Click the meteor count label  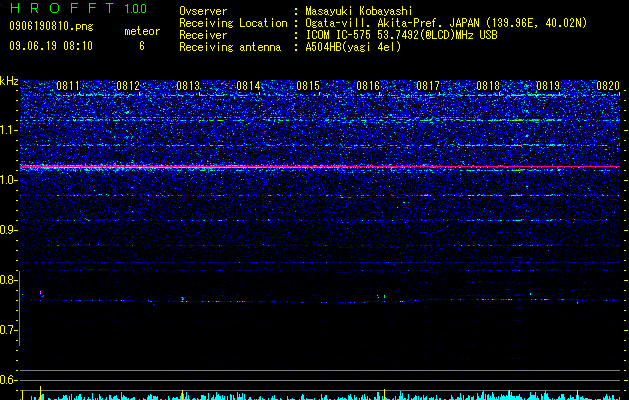click(142, 31)
